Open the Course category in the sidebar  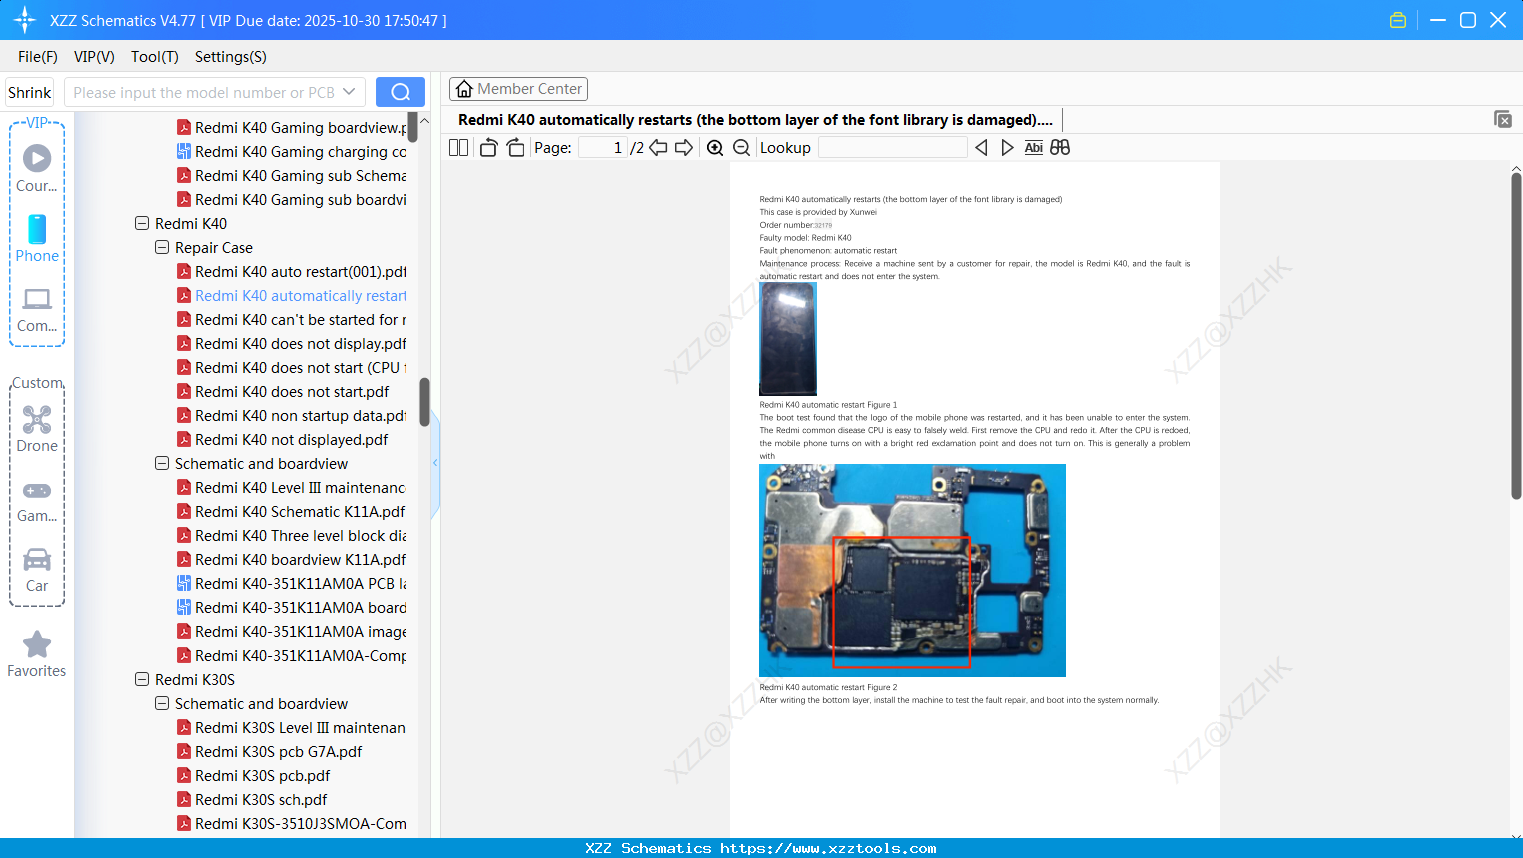[37, 168]
